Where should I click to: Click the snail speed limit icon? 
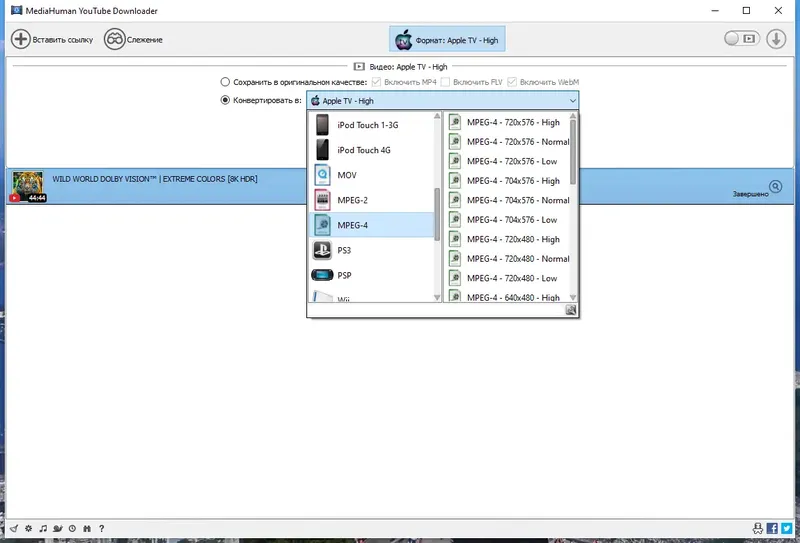coord(58,529)
